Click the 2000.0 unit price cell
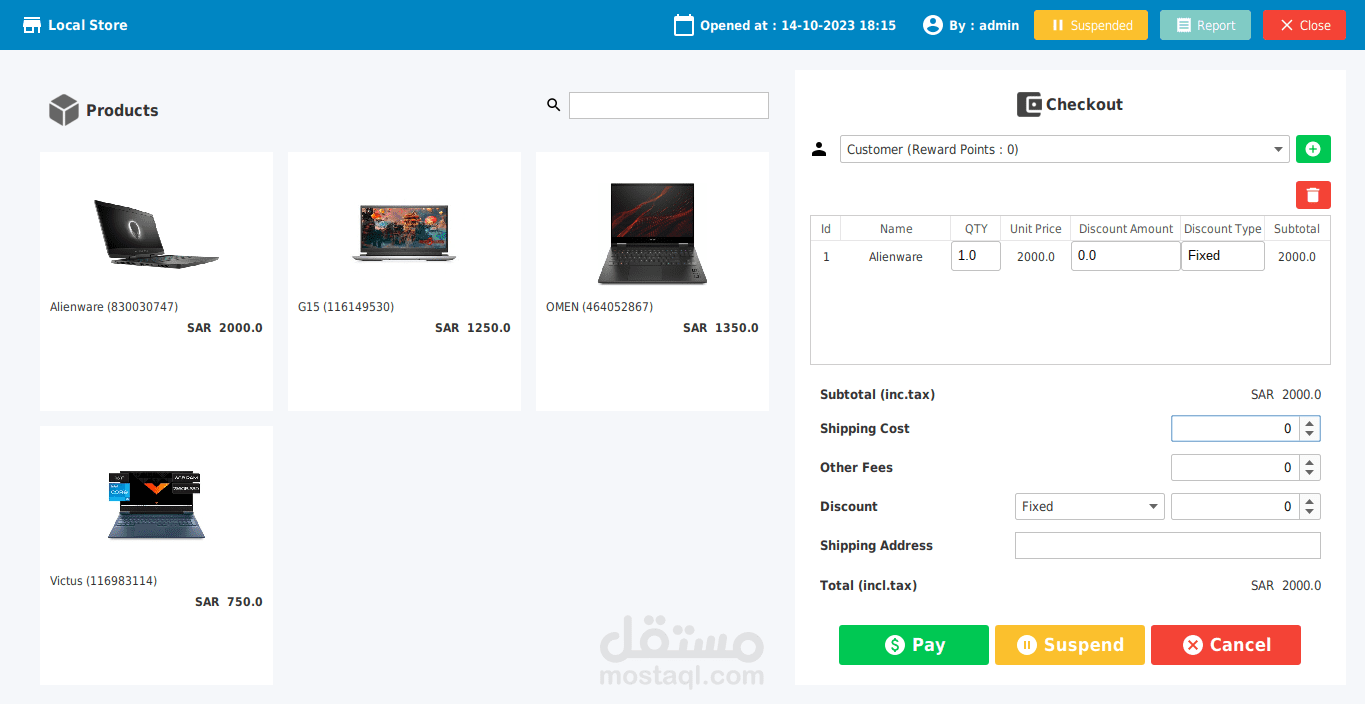Screen dimensions: 1365x704 [x=1036, y=257]
